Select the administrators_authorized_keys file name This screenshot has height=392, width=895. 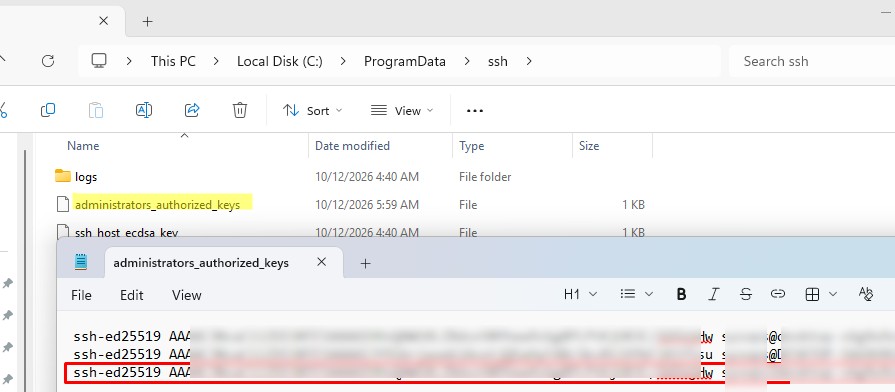(x=157, y=205)
